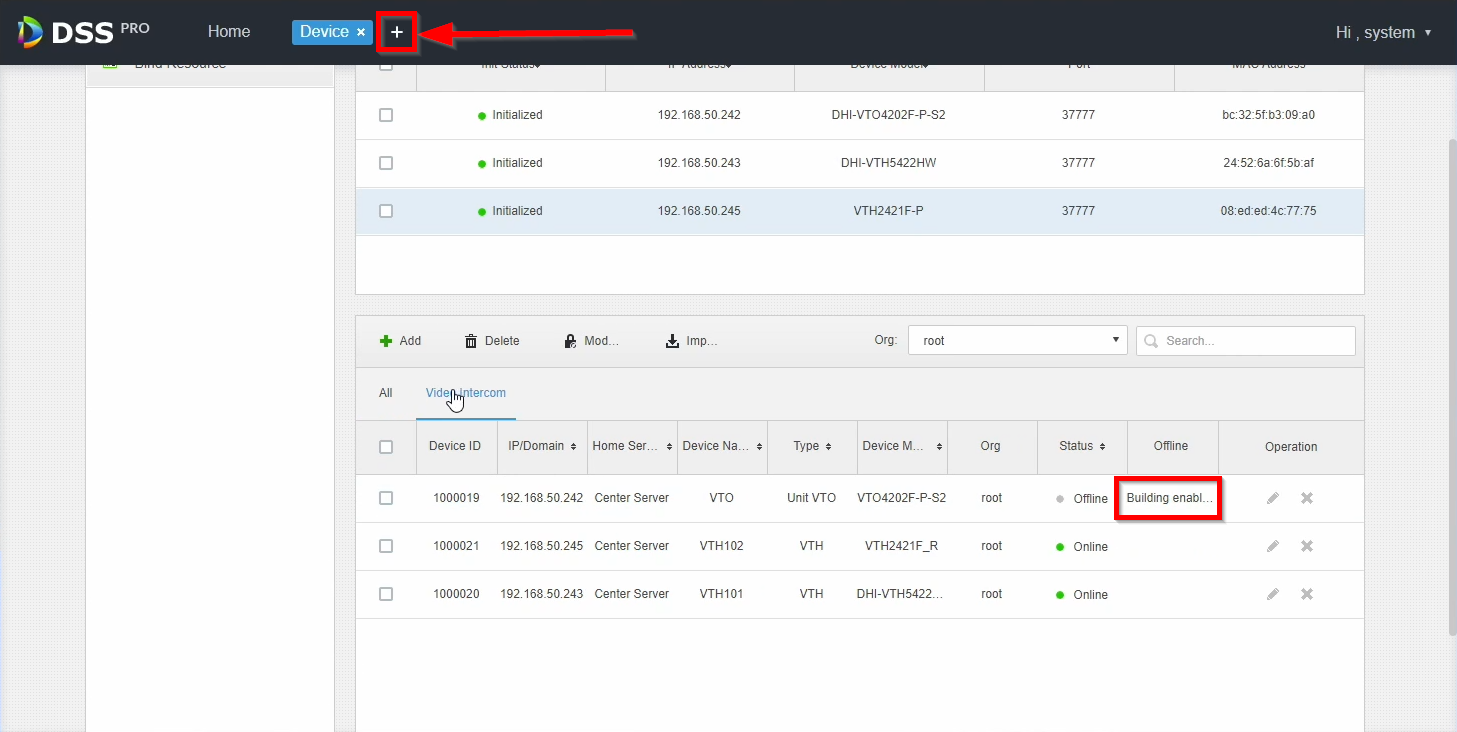Open the Org root dropdown
Image resolution: width=1457 pixels, height=732 pixels.
pos(1017,341)
